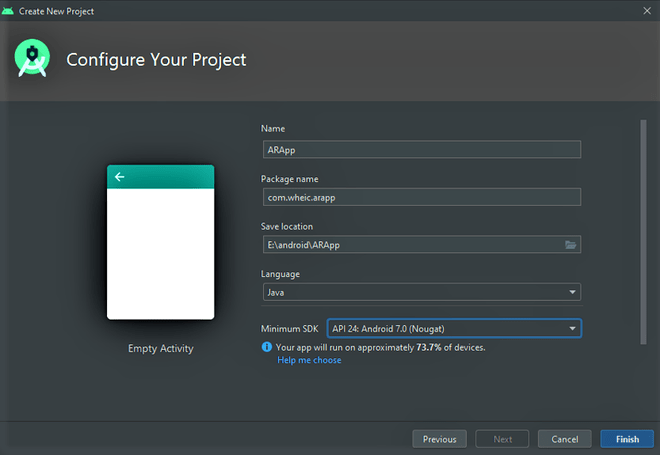The height and width of the screenshot is (455, 660).
Task: Open the Language dropdown showing Java
Action: [421, 293]
